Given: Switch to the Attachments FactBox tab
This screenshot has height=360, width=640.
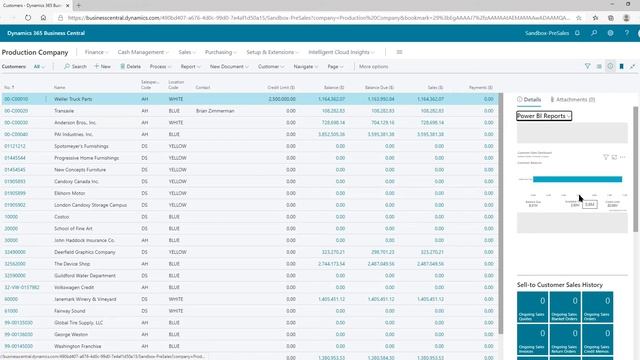Looking at the screenshot, I should pyautogui.click(x=573, y=100).
